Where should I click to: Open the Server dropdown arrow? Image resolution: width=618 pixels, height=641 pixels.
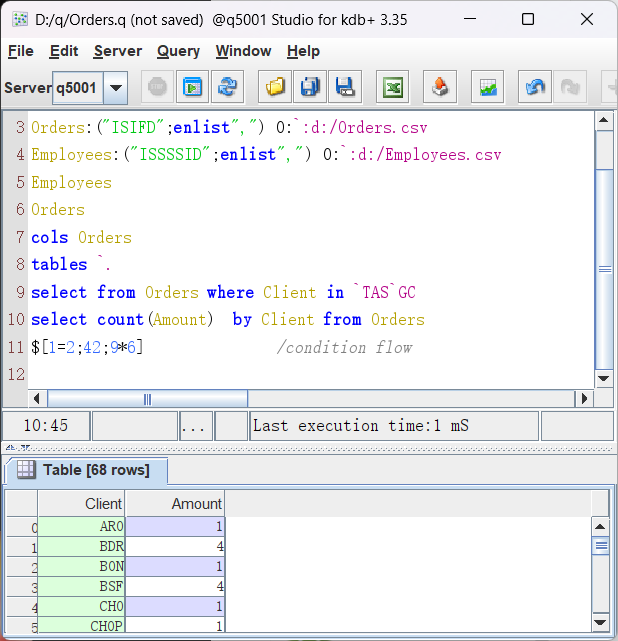tap(116, 88)
